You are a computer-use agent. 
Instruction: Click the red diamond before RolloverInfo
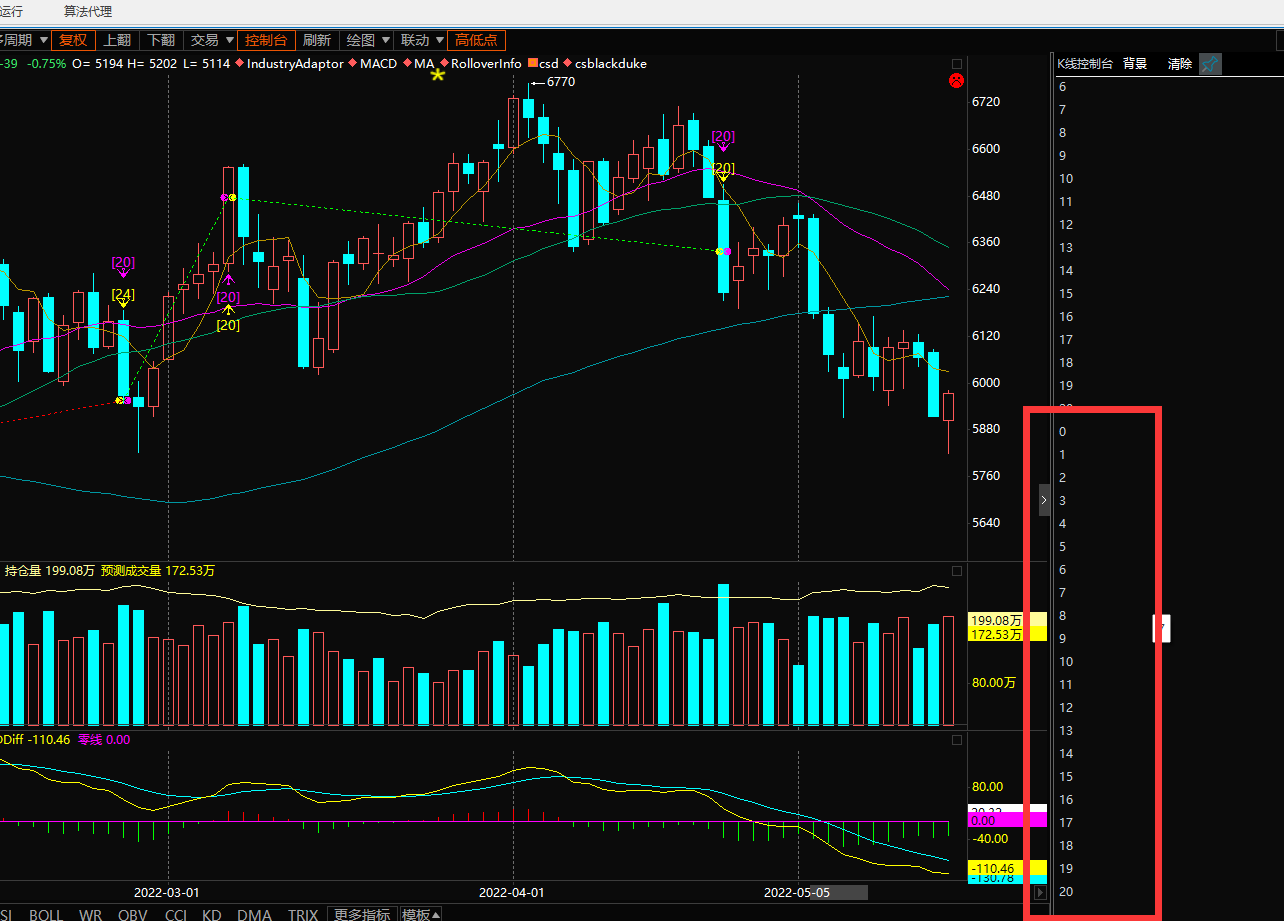tap(444, 64)
